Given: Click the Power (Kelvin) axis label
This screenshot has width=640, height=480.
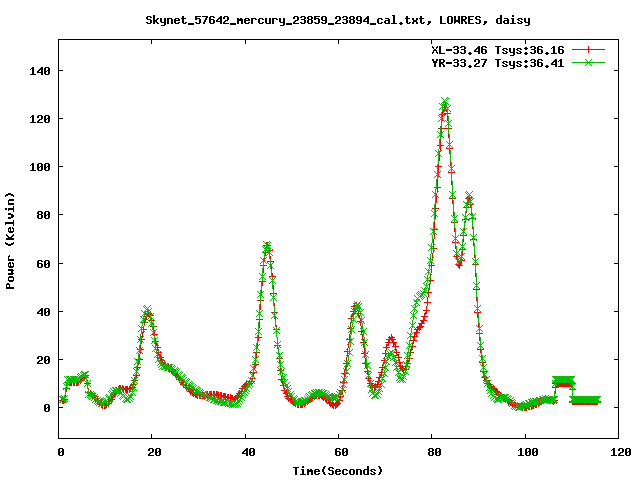Looking at the screenshot, I should 10,241.
